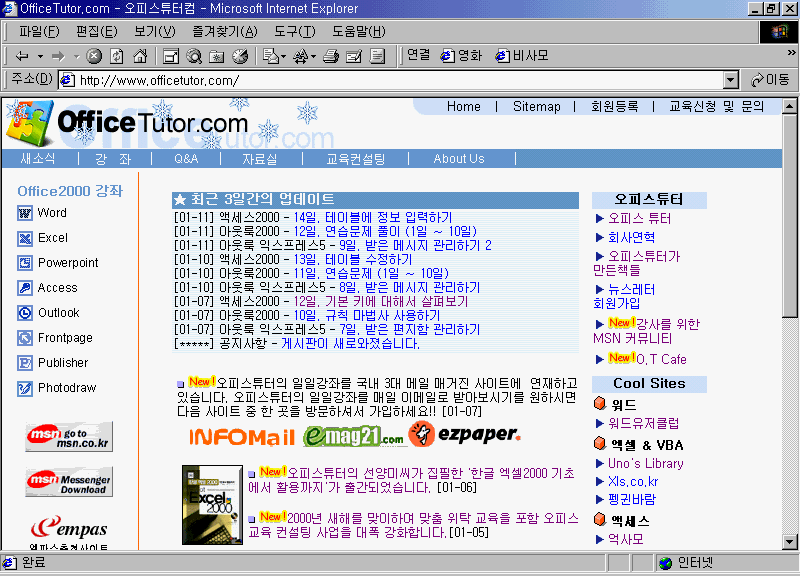Open the Access course icon
Screen dimensions: 800x576
[x=24, y=288]
